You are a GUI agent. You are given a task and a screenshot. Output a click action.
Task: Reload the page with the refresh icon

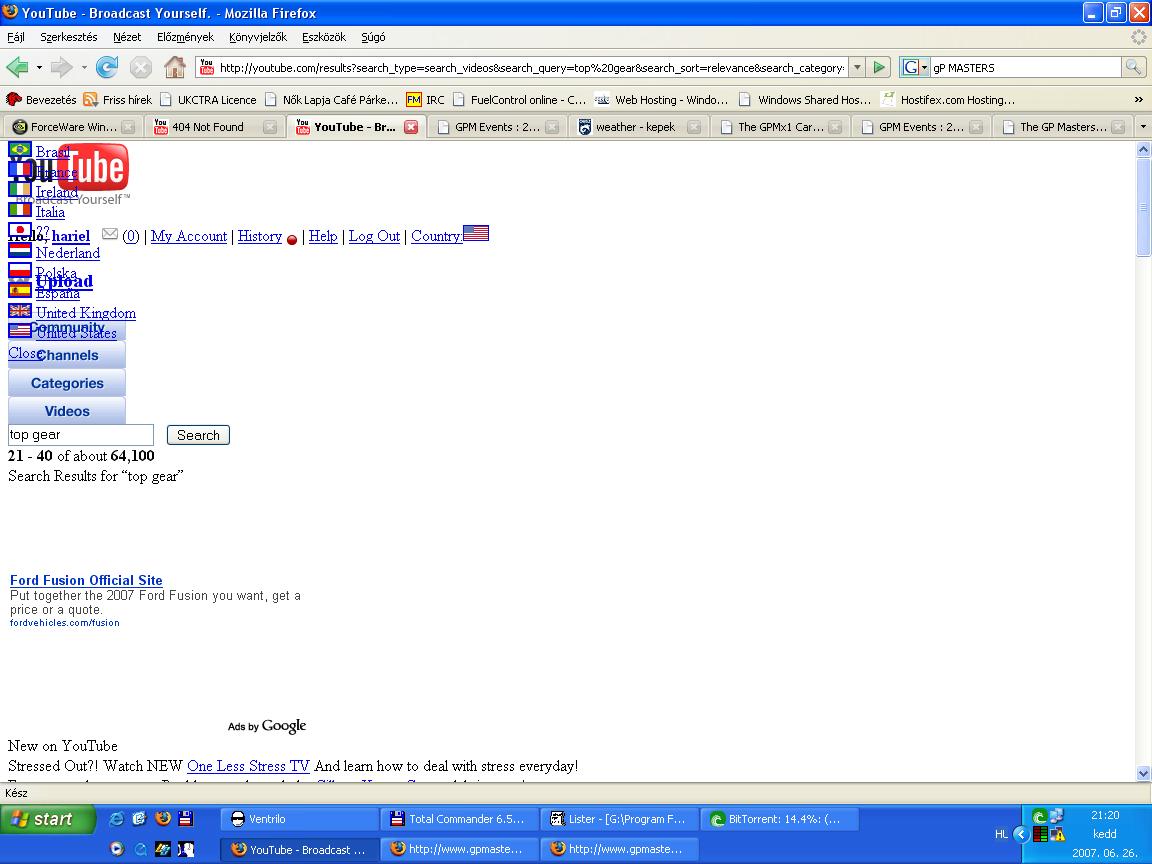click(x=107, y=68)
